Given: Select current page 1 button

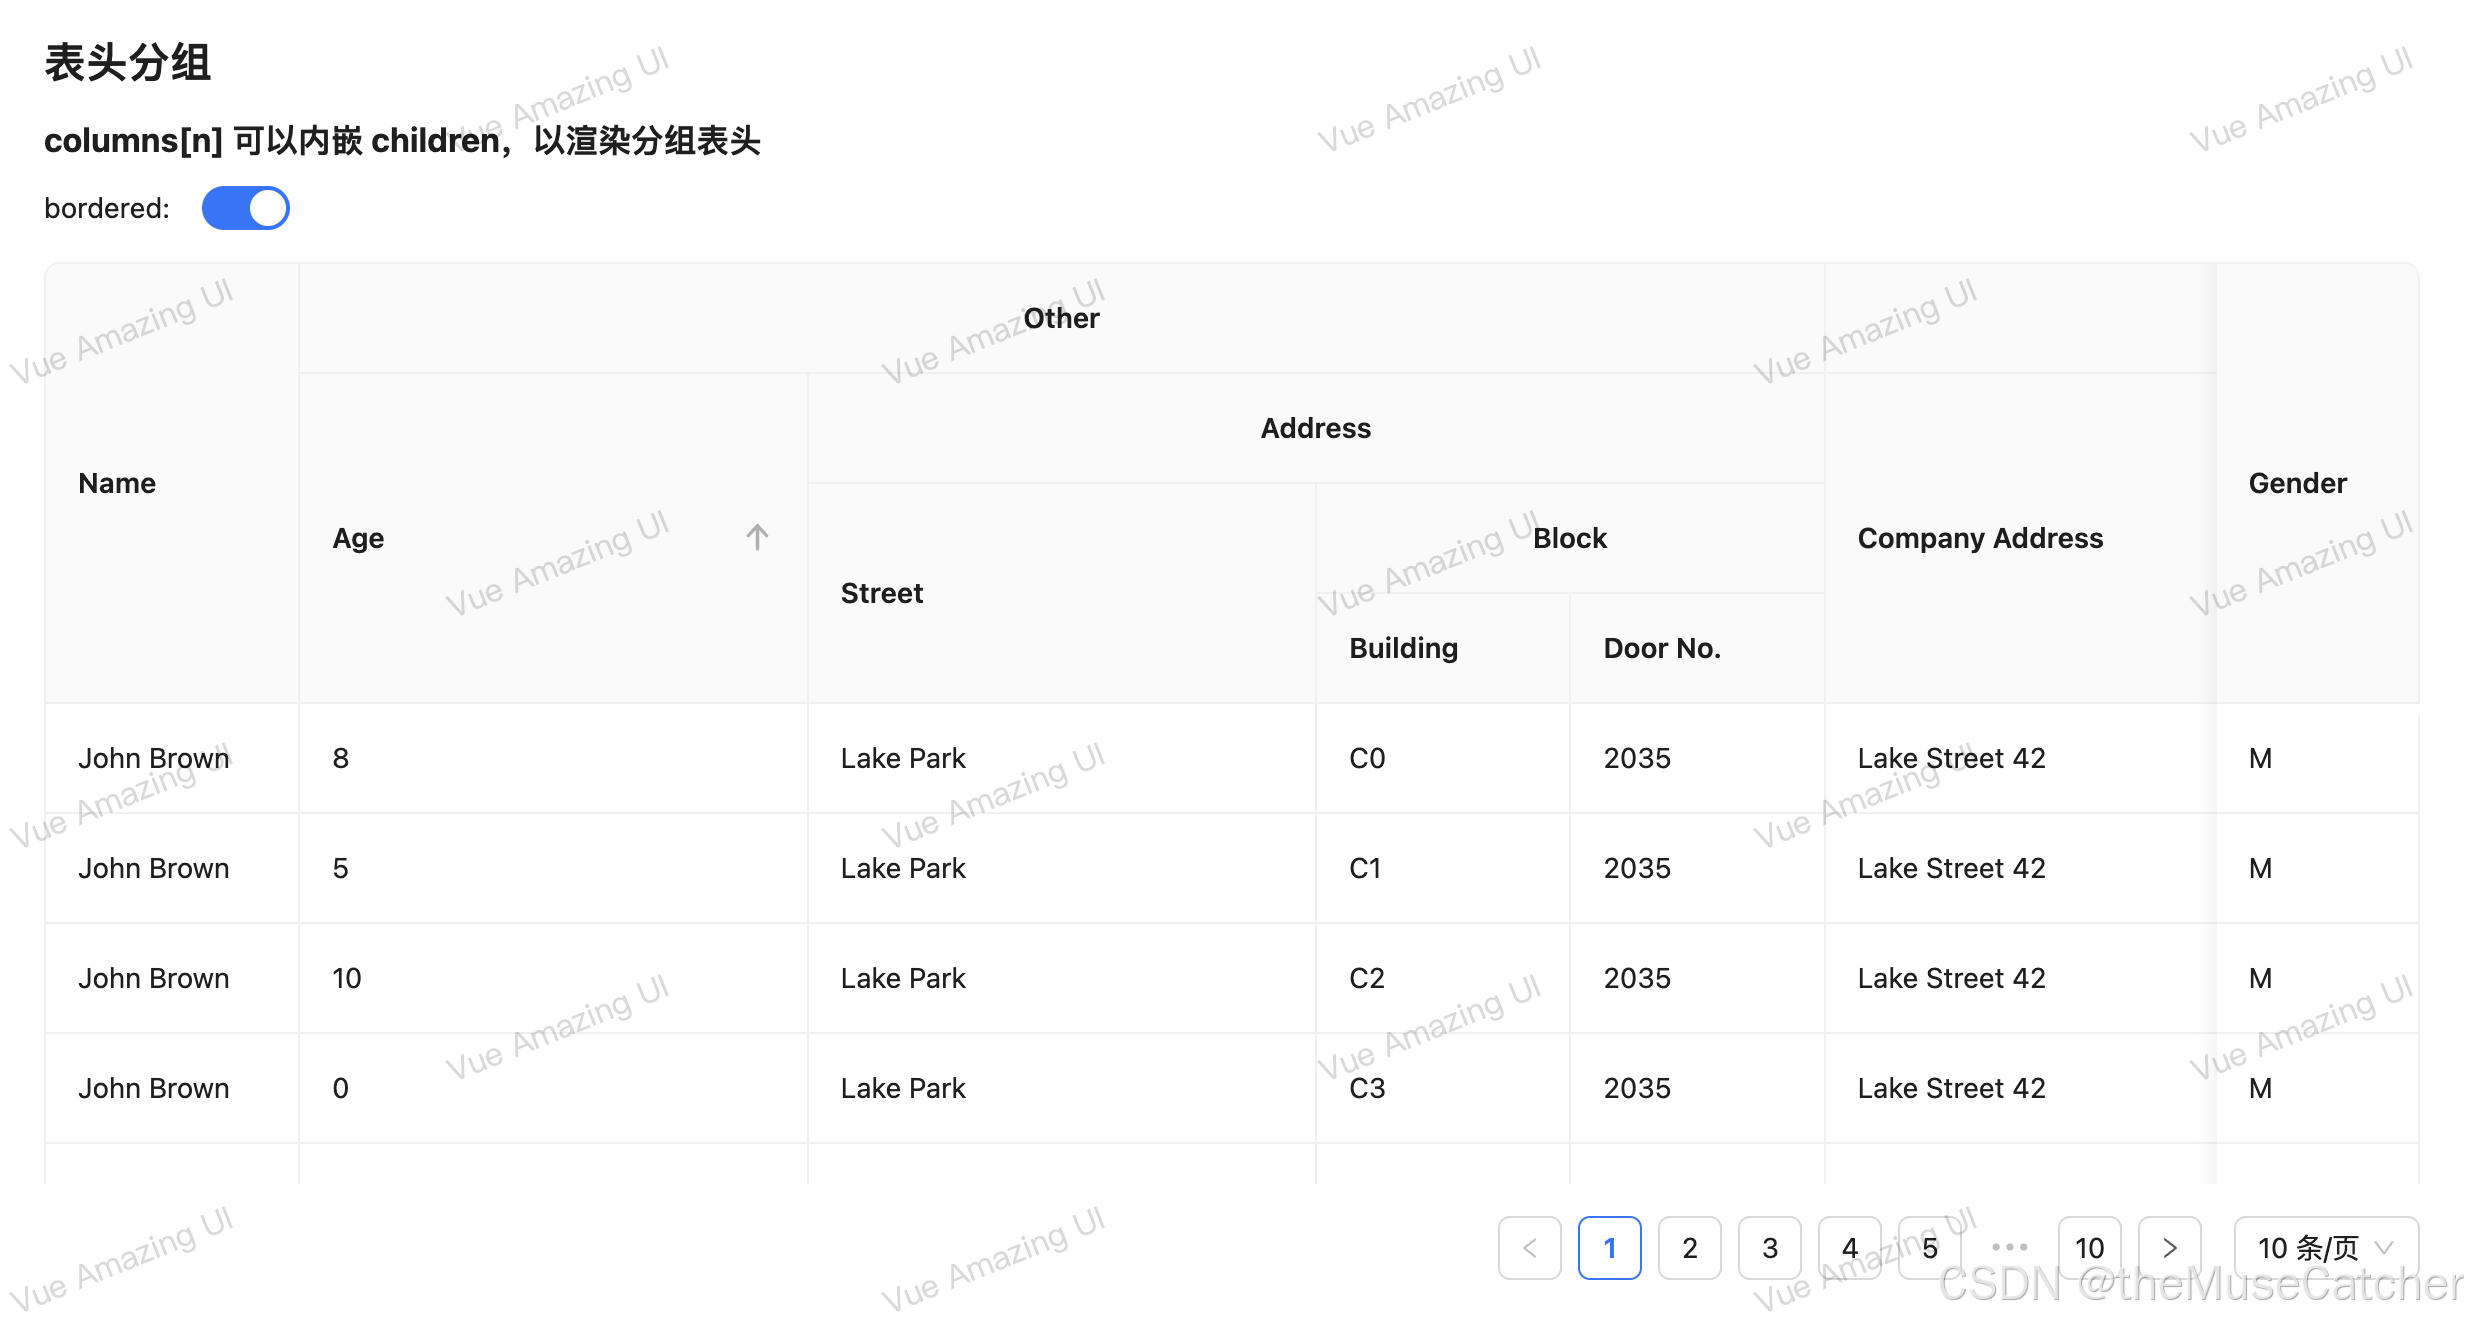Looking at the screenshot, I should pyautogui.click(x=1609, y=1247).
